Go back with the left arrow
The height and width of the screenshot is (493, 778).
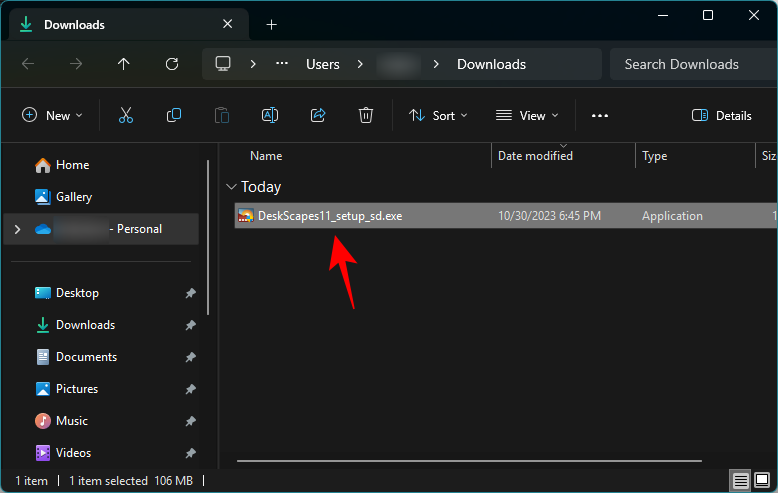click(28, 64)
